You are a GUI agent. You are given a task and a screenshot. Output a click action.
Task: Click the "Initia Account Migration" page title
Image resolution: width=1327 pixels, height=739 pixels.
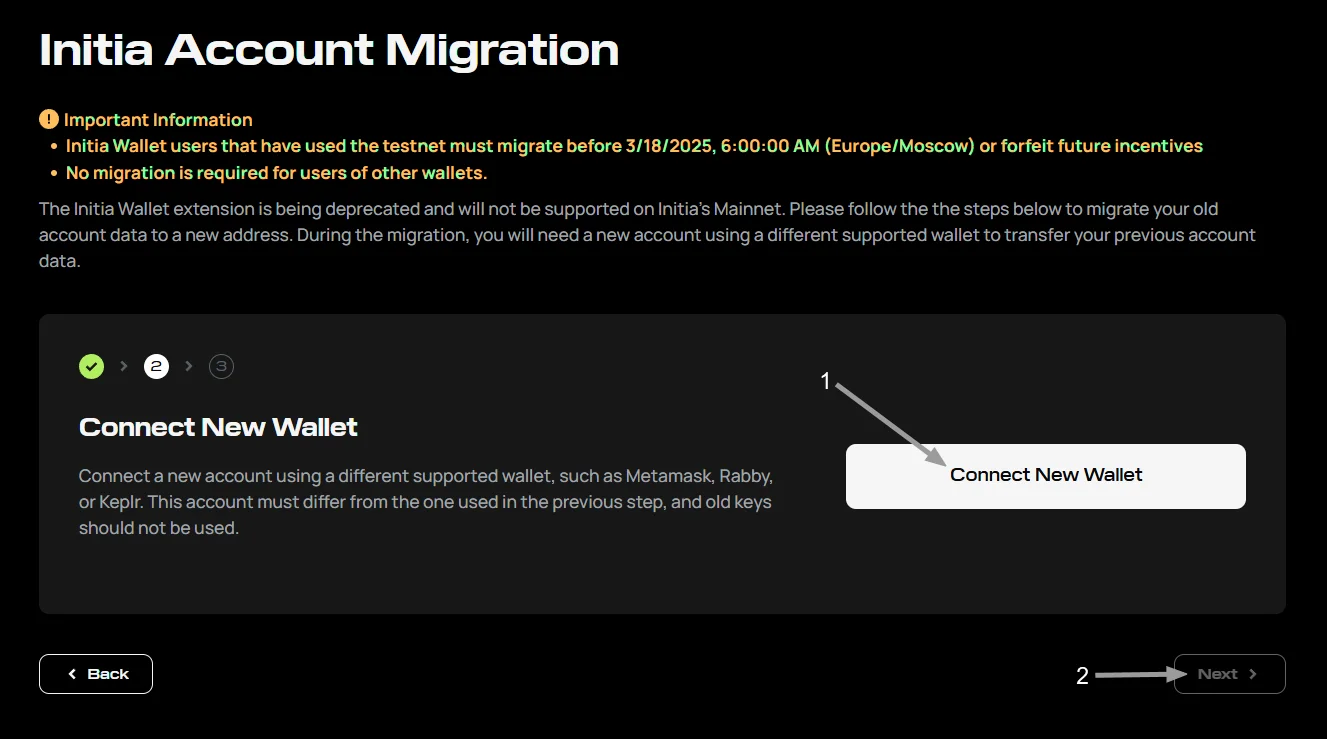point(329,50)
